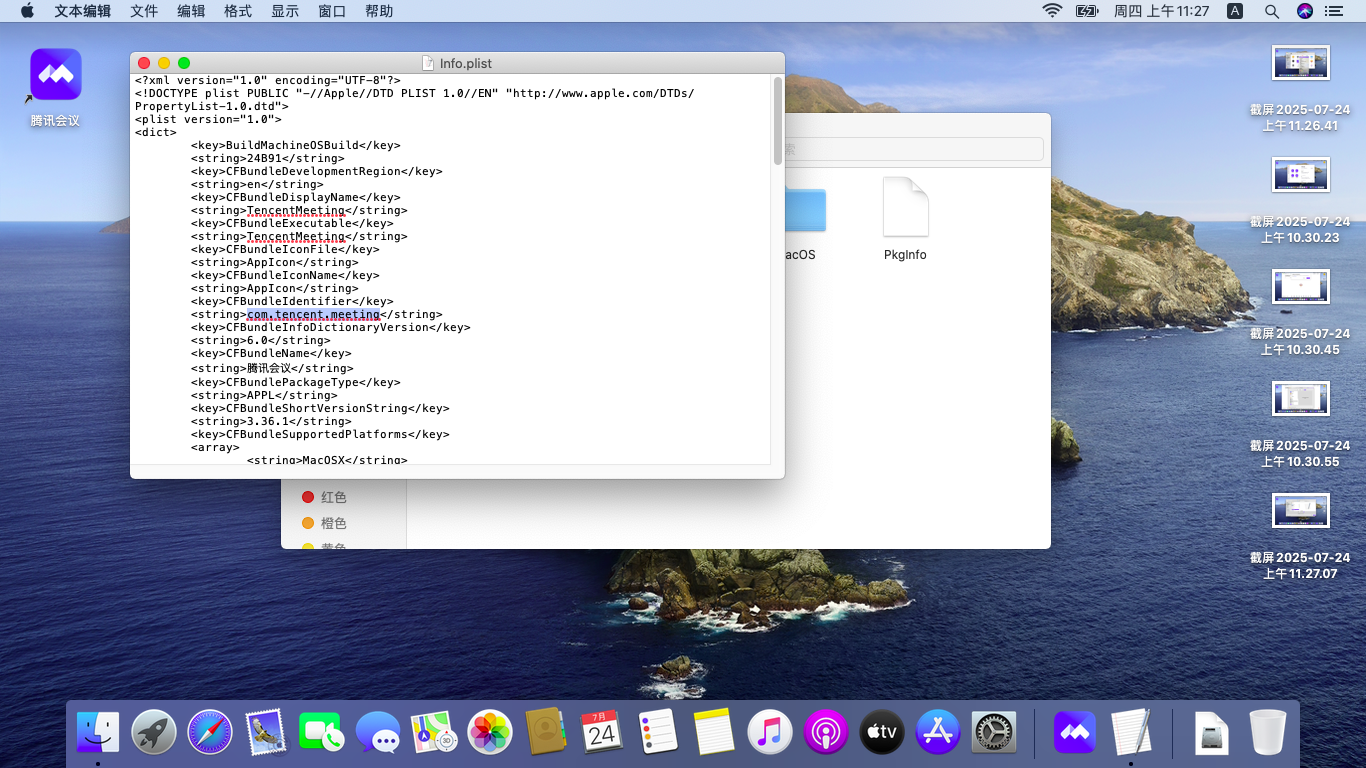Select screenshot thumbnail 上午 11.27.07

1300,510
